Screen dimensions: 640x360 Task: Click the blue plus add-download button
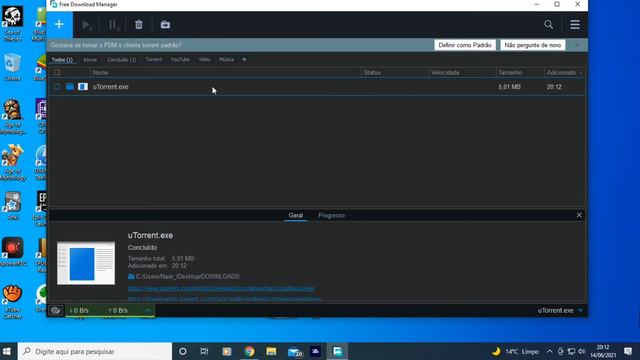coord(59,24)
